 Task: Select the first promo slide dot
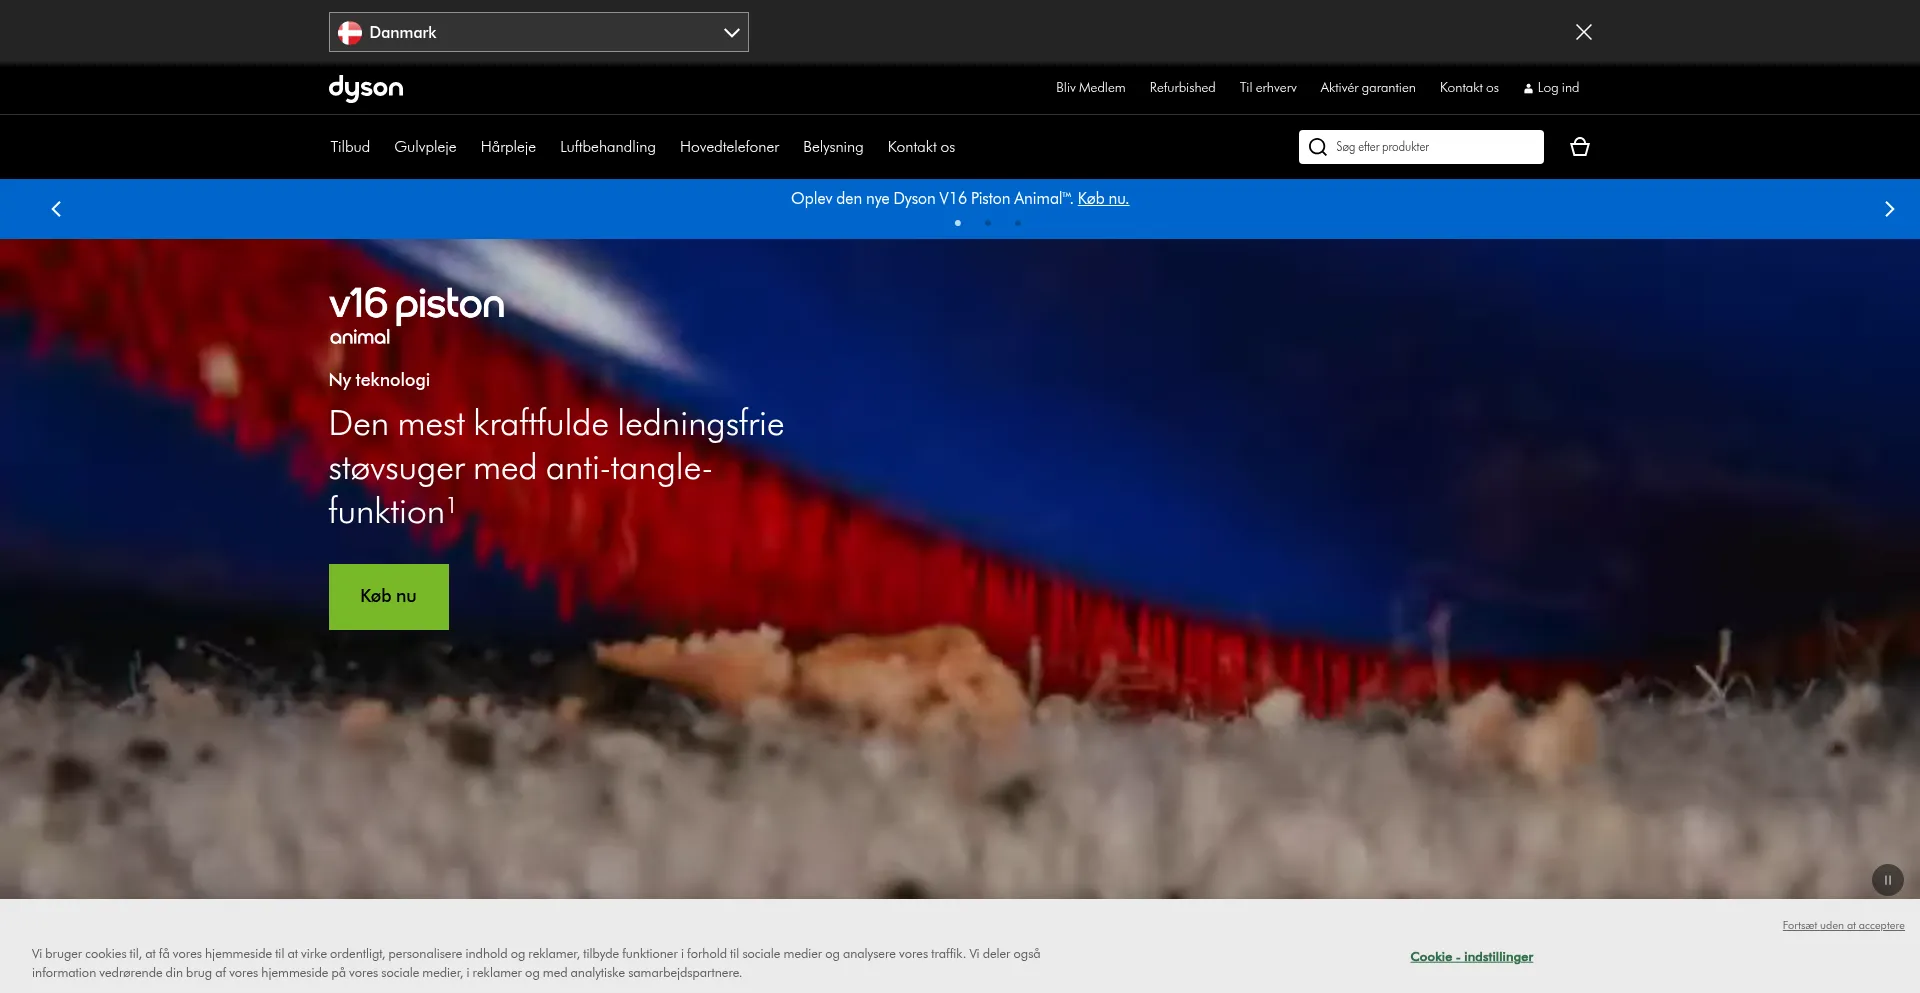tap(958, 223)
